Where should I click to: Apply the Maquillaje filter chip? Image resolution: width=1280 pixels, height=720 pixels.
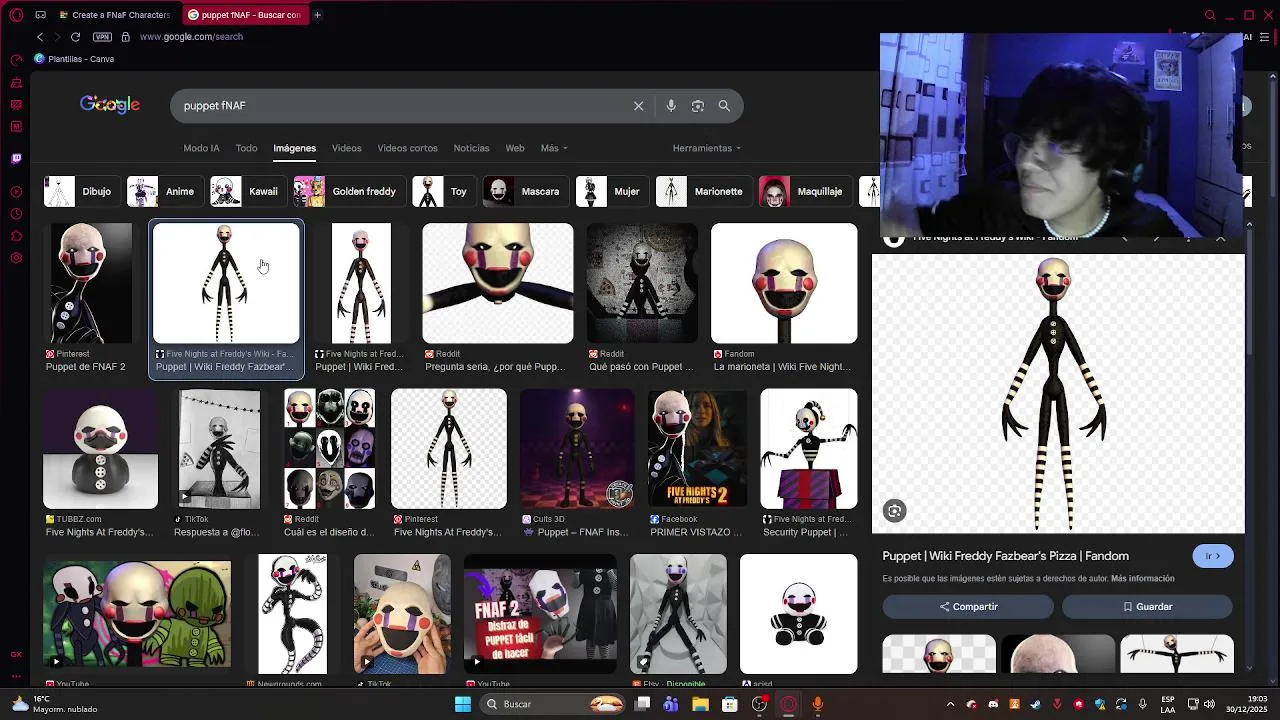[x=805, y=191]
